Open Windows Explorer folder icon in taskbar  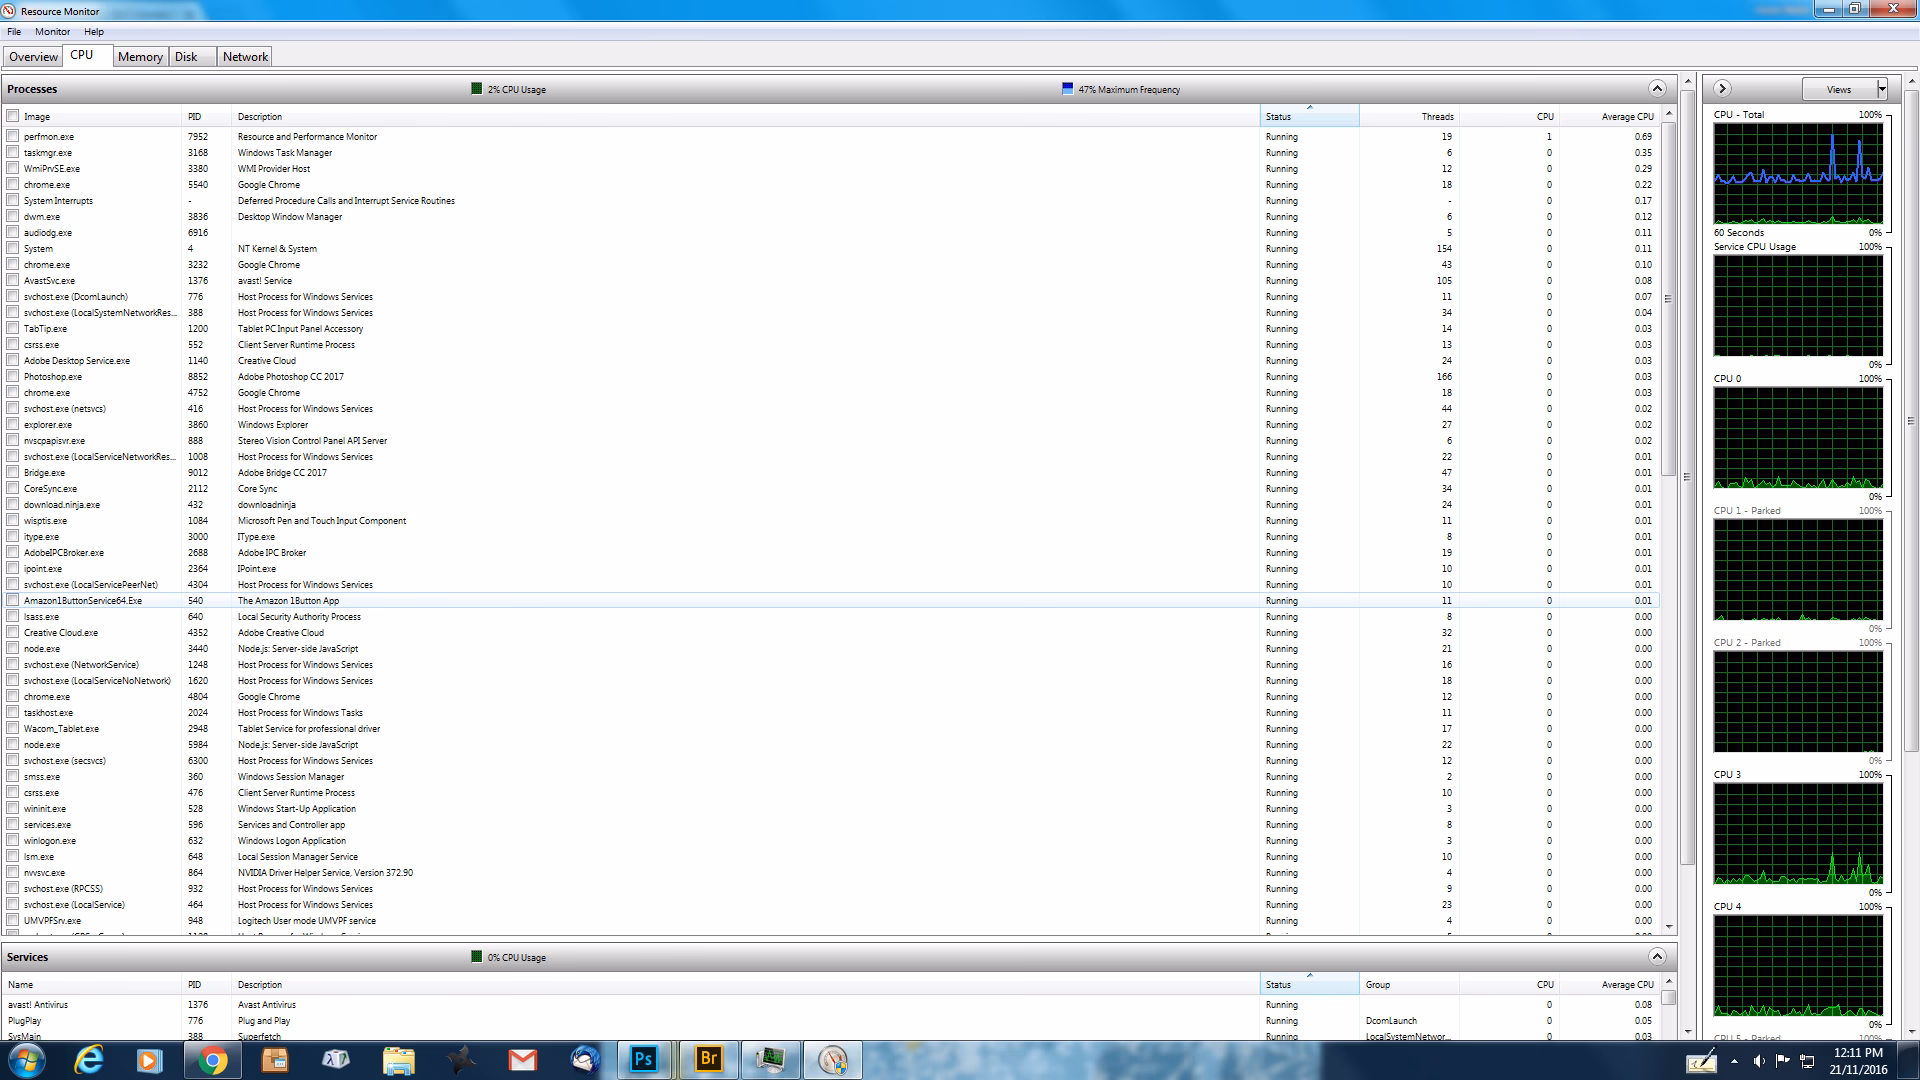pos(398,1060)
